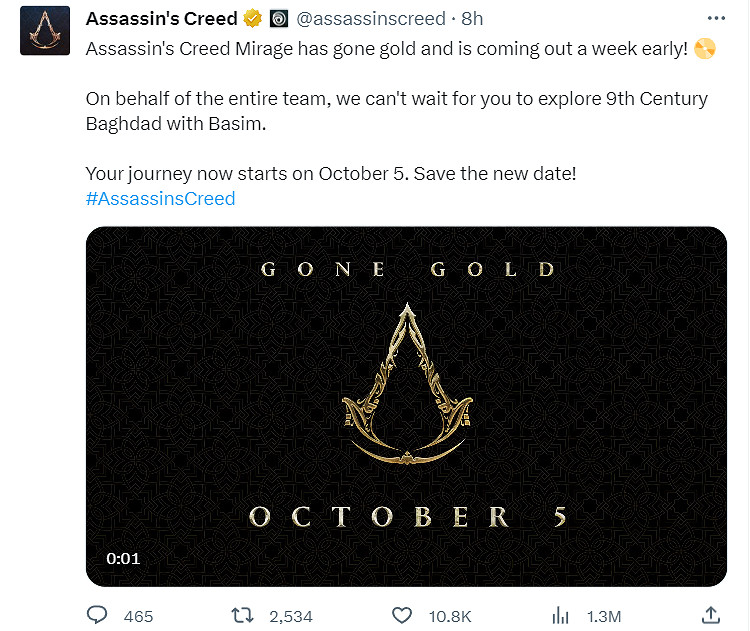Viewport: 750px width, 631px height.
Task: Click the tweet text about 9th Century Baghdad
Action: tap(396, 112)
